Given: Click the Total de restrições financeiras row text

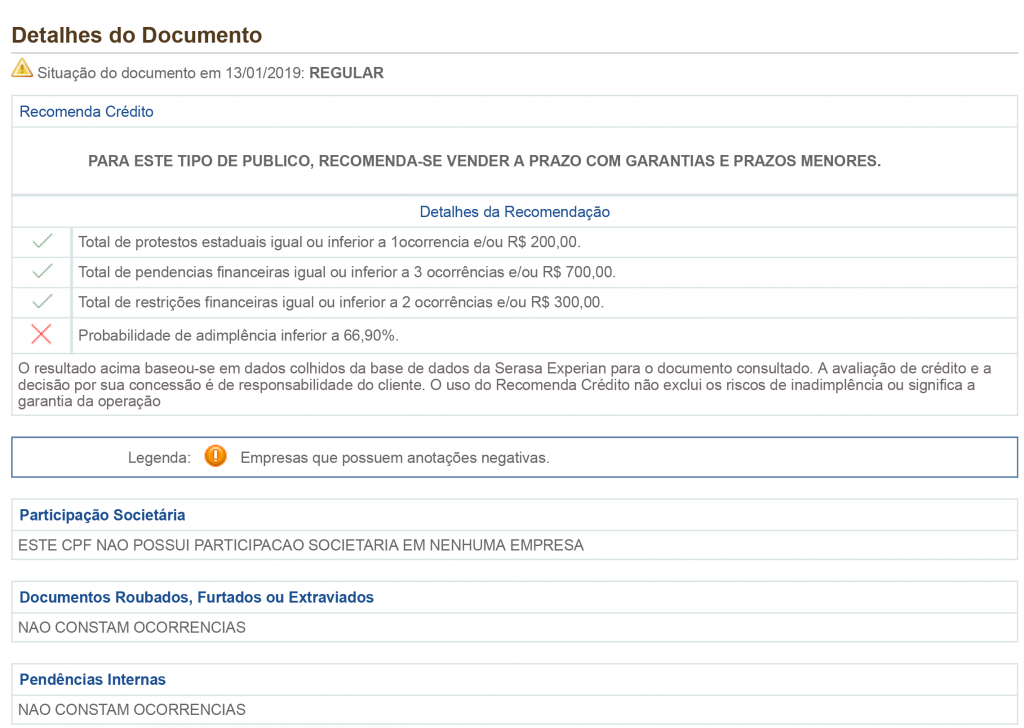Looking at the screenshot, I should [x=341, y=302].
